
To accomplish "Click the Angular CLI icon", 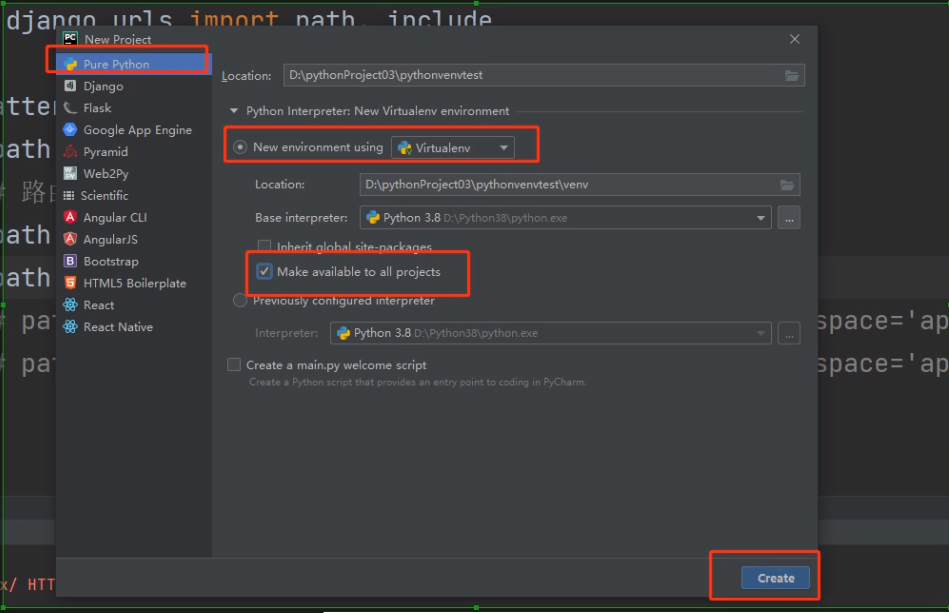I will (70, 217).
